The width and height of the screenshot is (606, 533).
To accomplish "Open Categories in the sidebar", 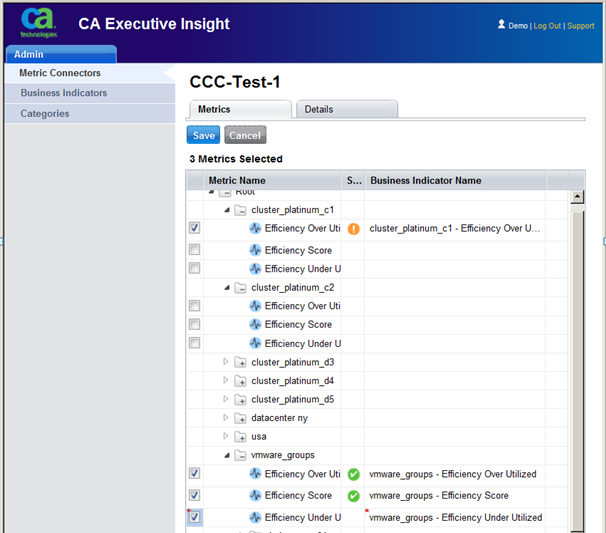I will pos(90,114).
